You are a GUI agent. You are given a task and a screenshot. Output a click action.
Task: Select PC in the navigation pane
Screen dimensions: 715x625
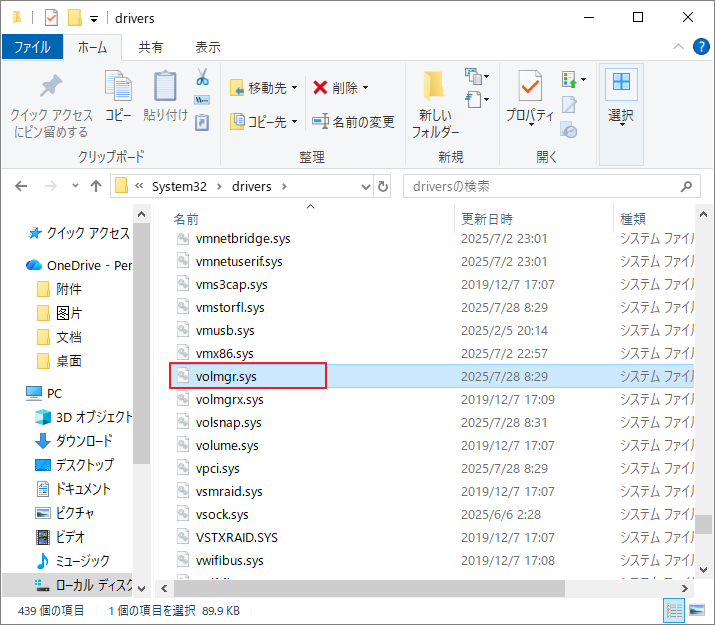[44, 393]
